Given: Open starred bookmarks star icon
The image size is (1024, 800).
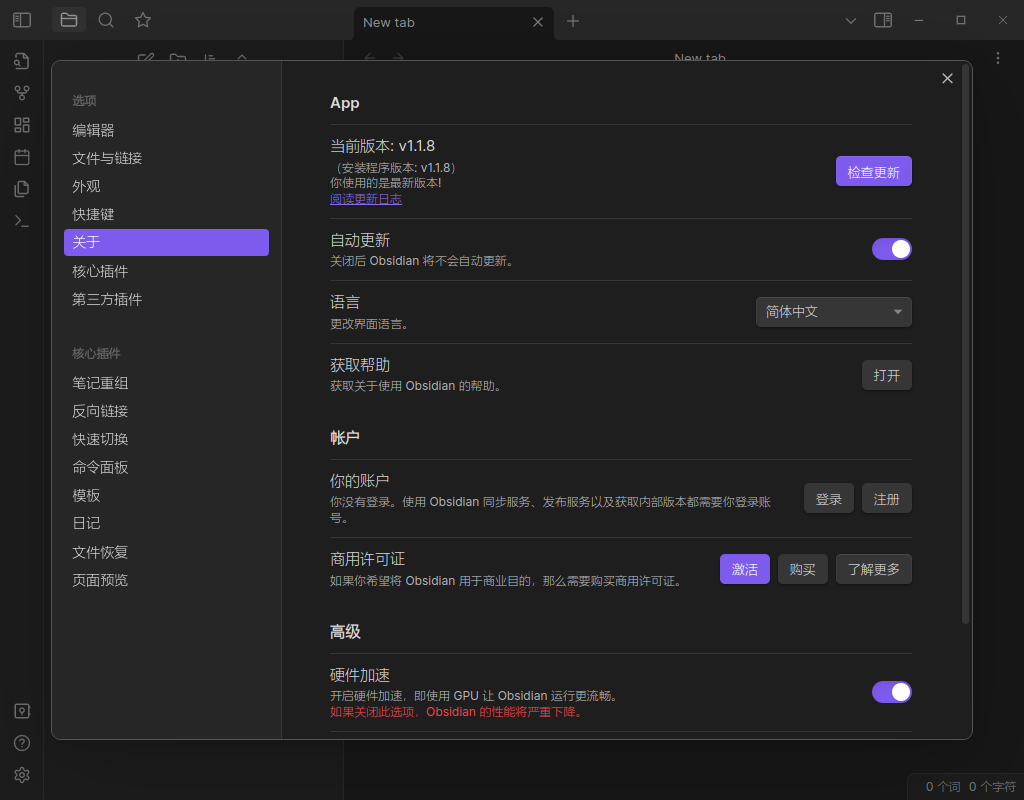Looking at the screenshot, I should pos(143,20).
